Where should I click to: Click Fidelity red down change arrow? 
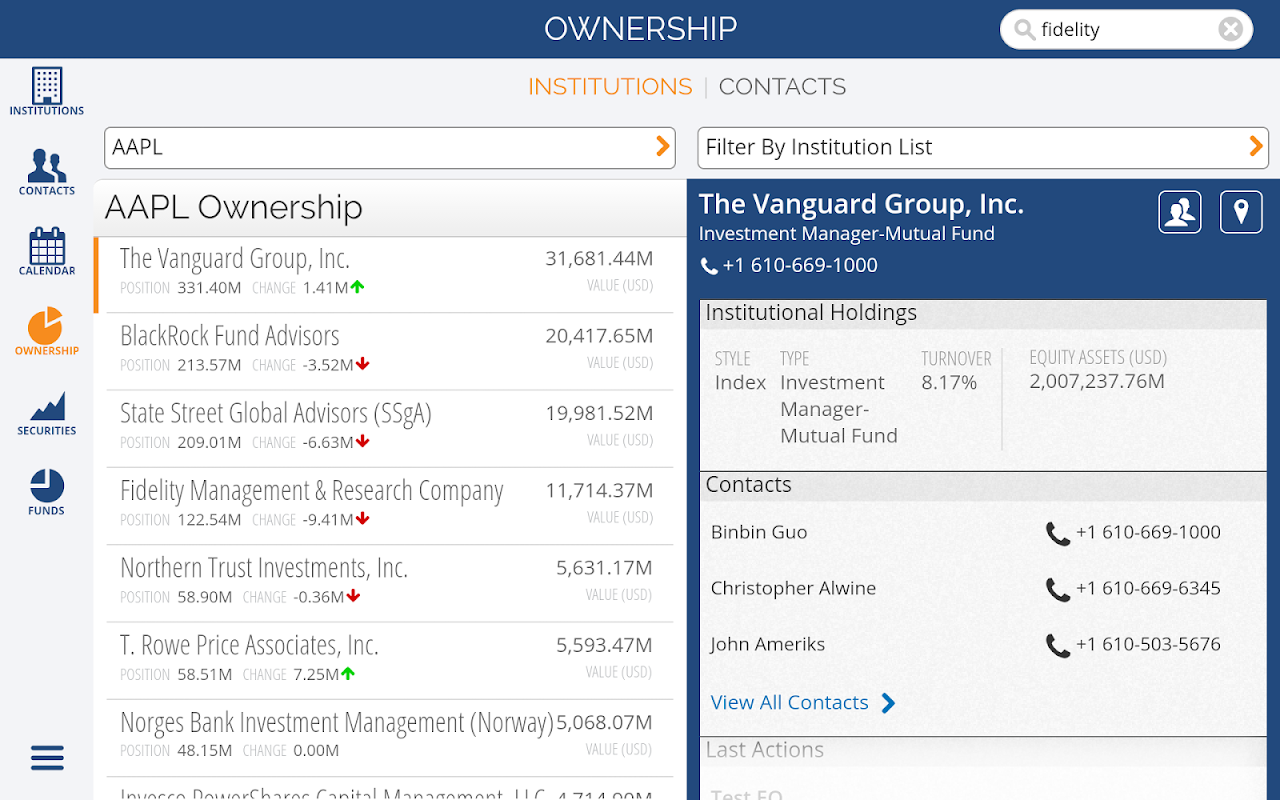(363, 518)
